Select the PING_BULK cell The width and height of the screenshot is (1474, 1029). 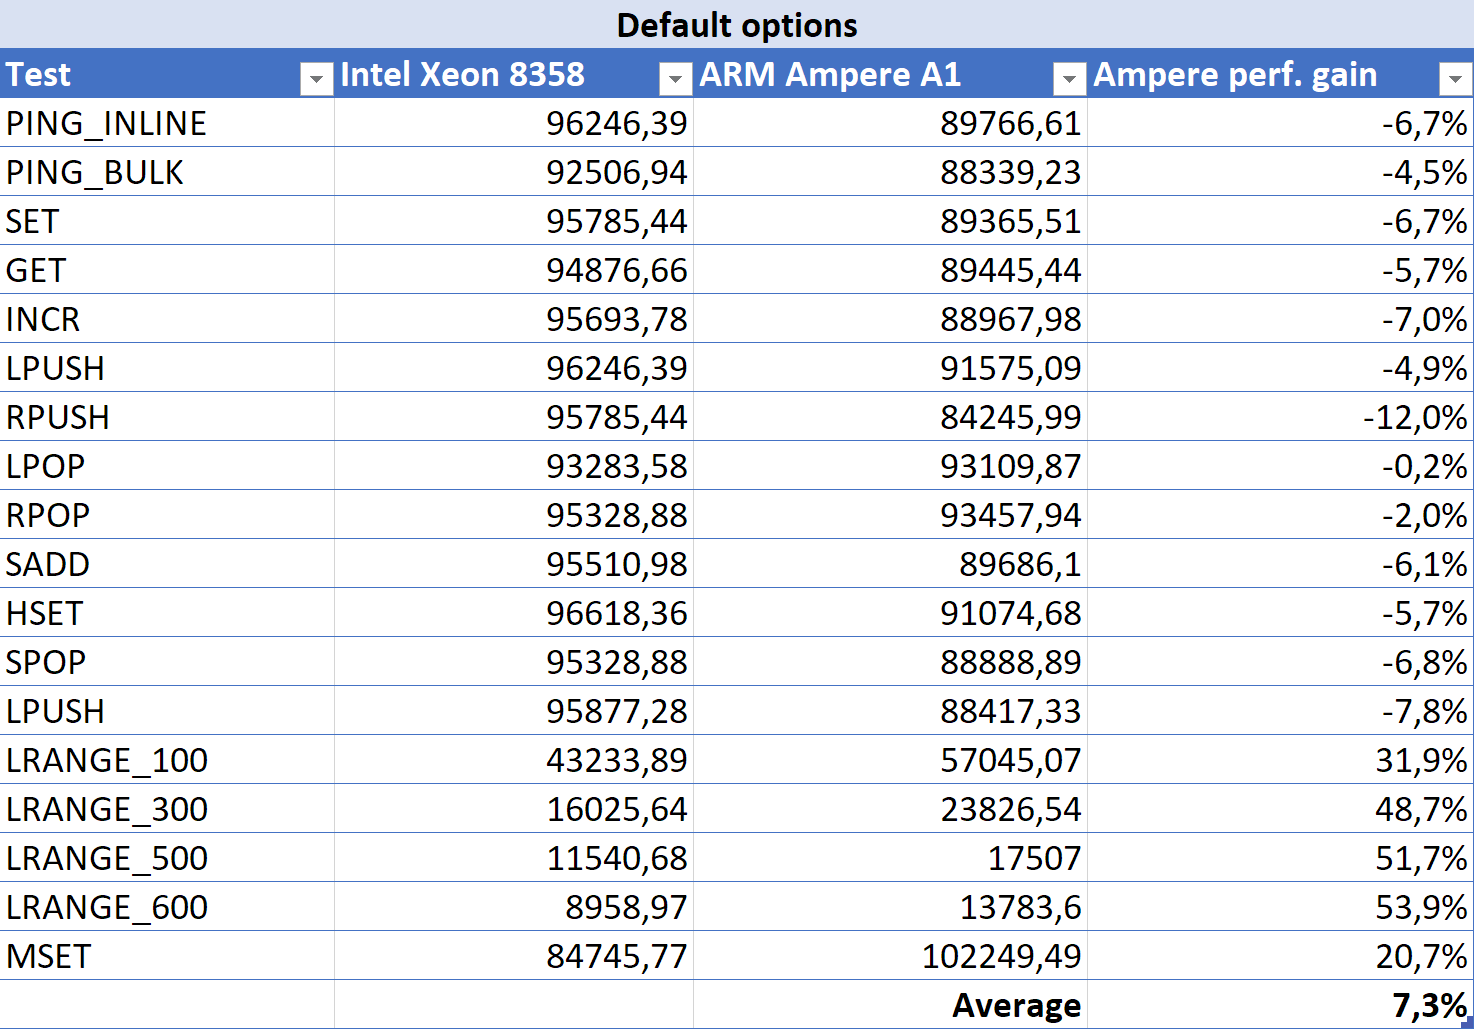click(x=167, y=172)
